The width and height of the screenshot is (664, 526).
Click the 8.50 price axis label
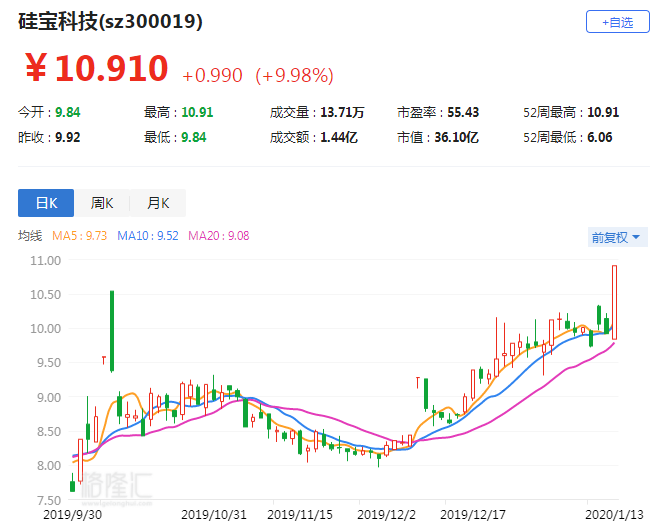coord(49,432)
